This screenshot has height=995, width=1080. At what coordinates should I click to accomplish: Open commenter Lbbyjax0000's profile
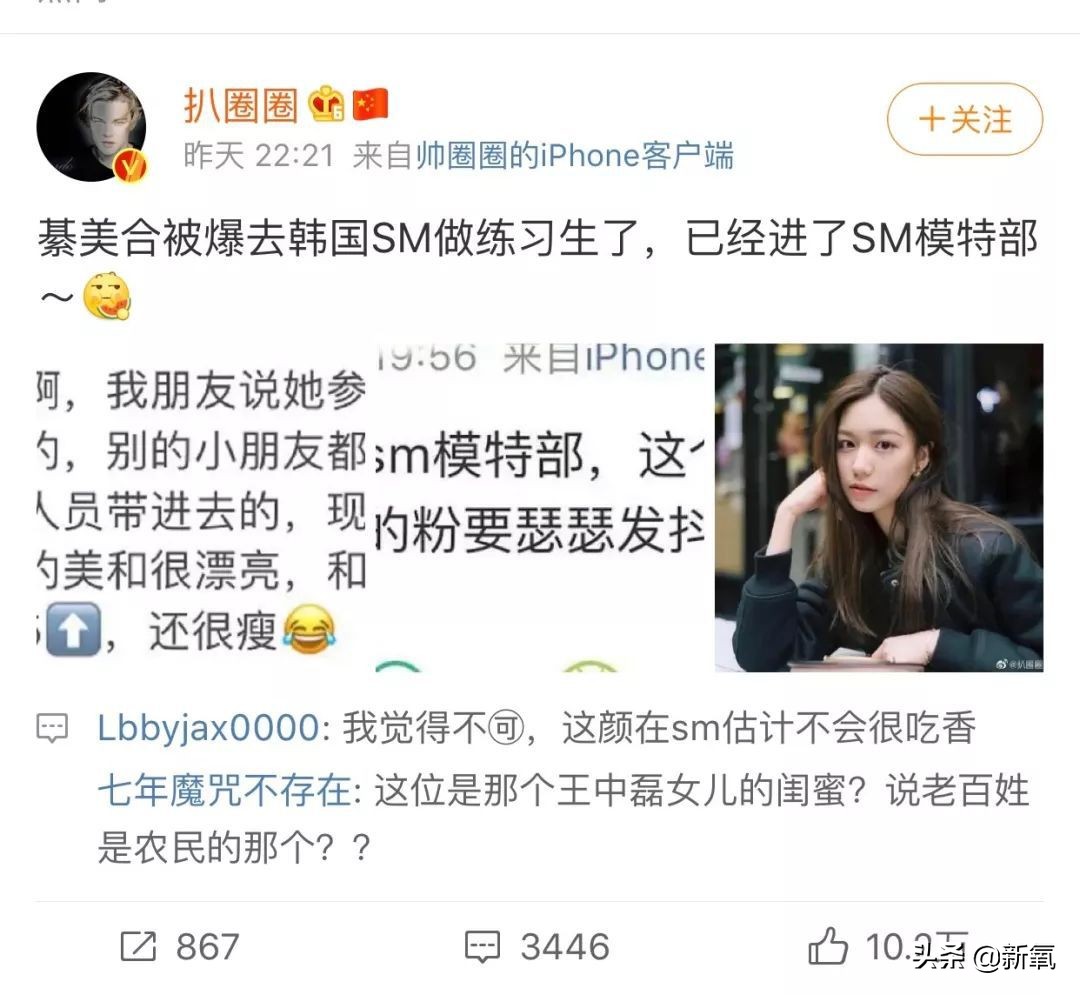(208, 728)
